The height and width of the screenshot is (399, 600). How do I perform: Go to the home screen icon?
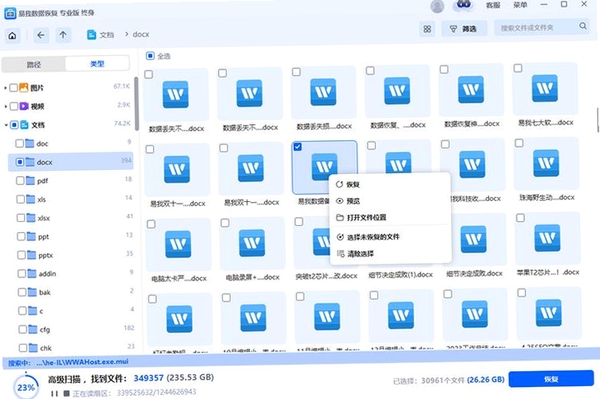click(x=12, y=36)
